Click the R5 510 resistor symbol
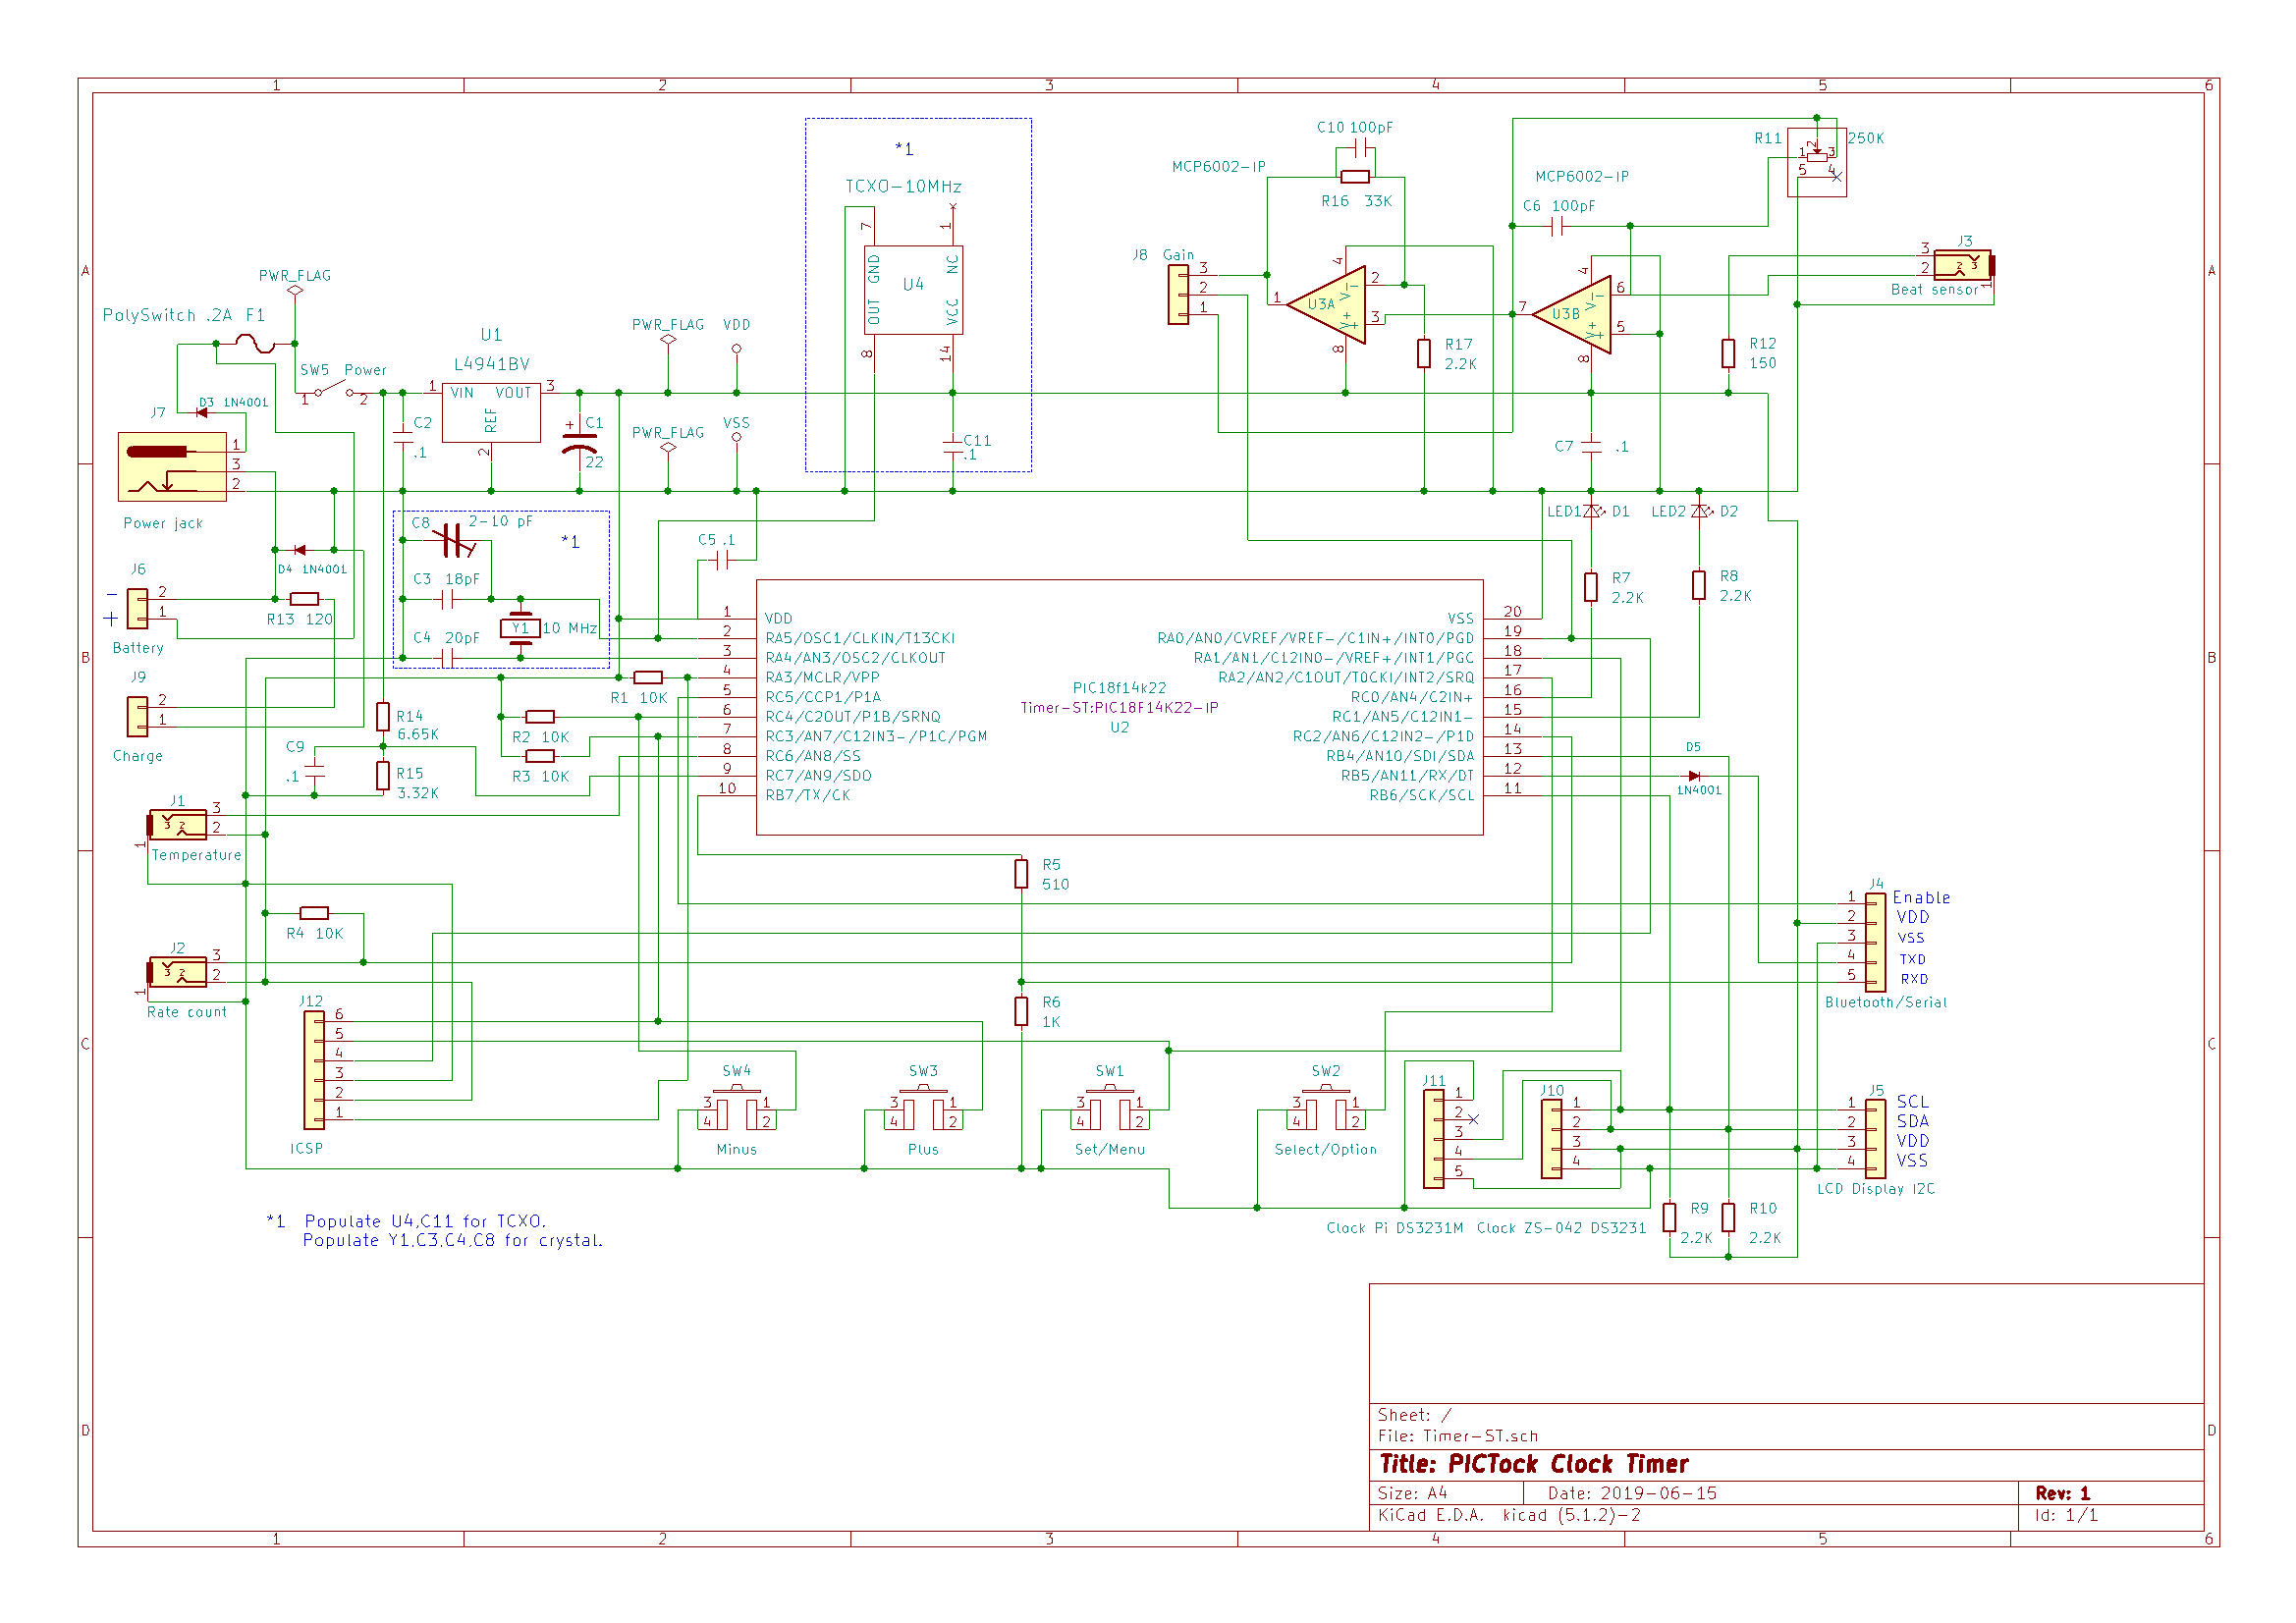The width and height of the screenshot is (2296, 1623). [1021, 874]
